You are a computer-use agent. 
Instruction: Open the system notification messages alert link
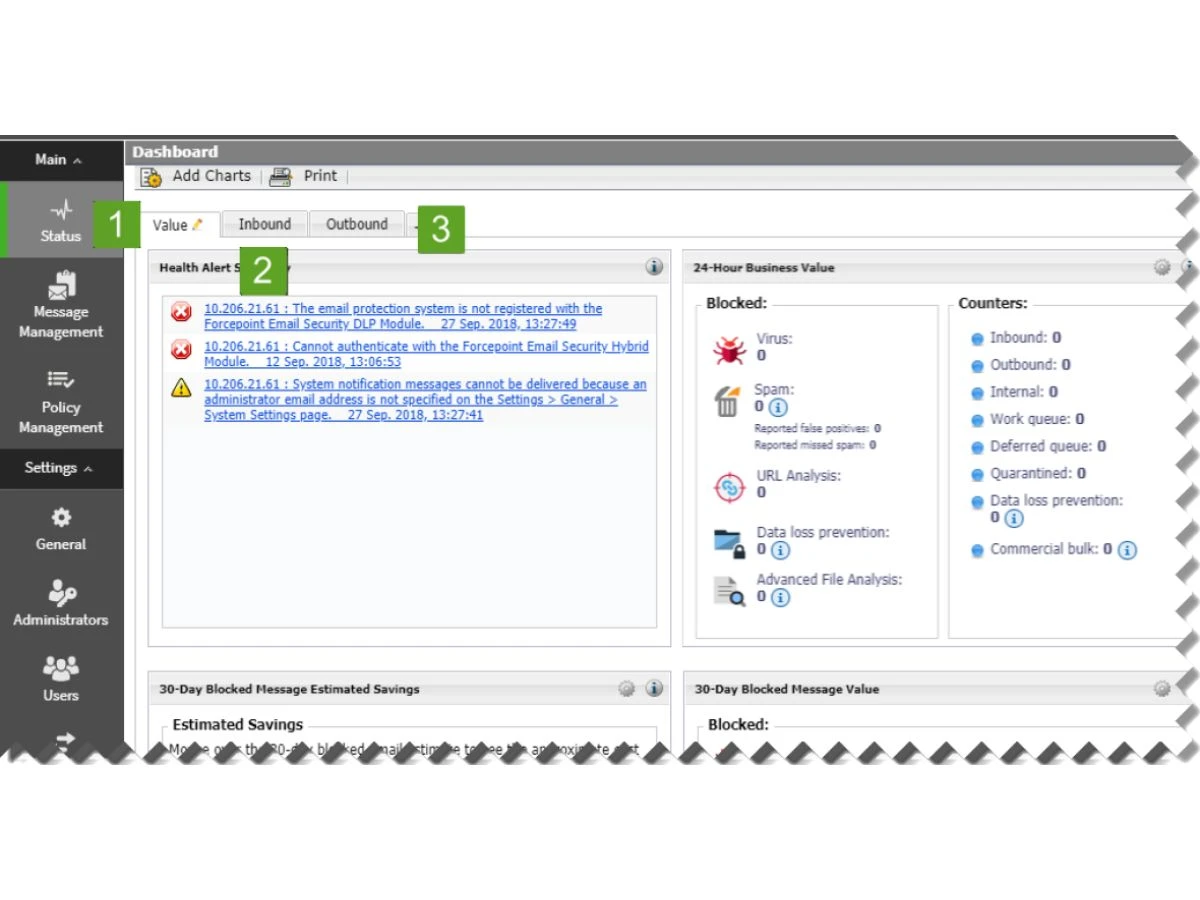(426, 399)
